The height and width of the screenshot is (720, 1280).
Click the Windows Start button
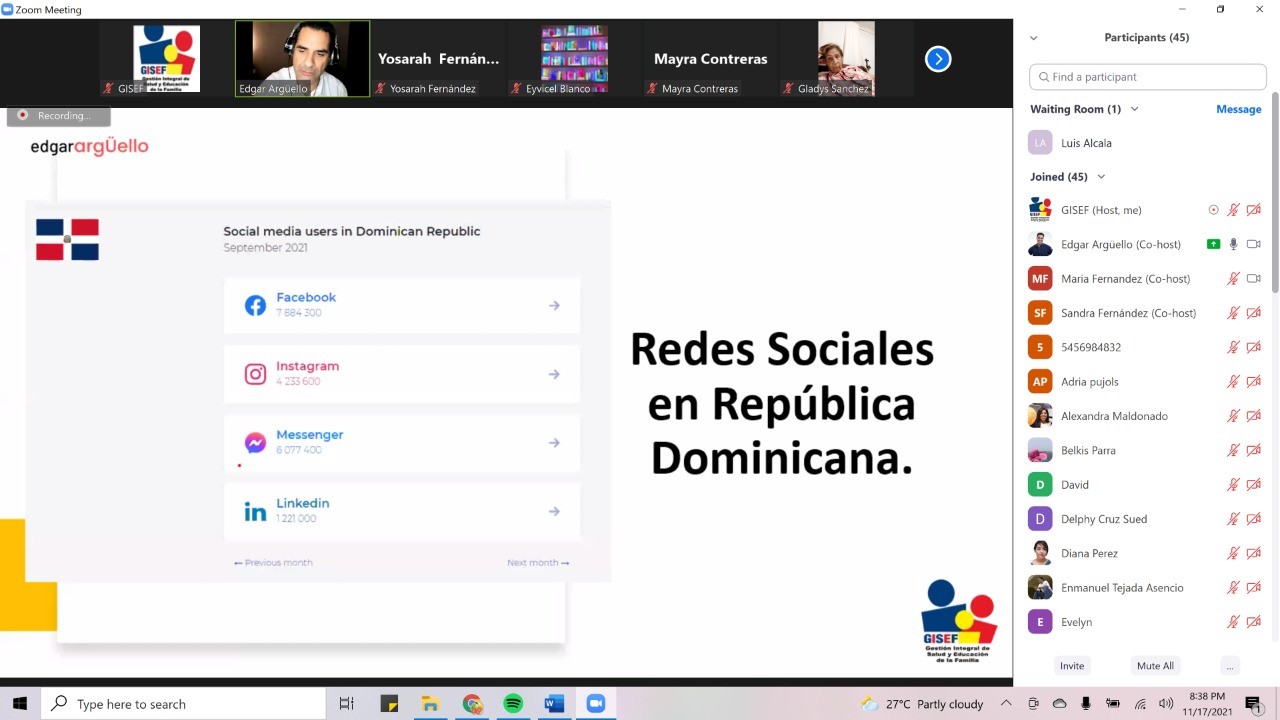20,704
